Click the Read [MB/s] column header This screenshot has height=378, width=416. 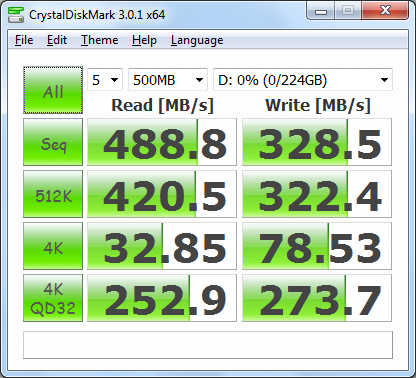tap(162, 106)
